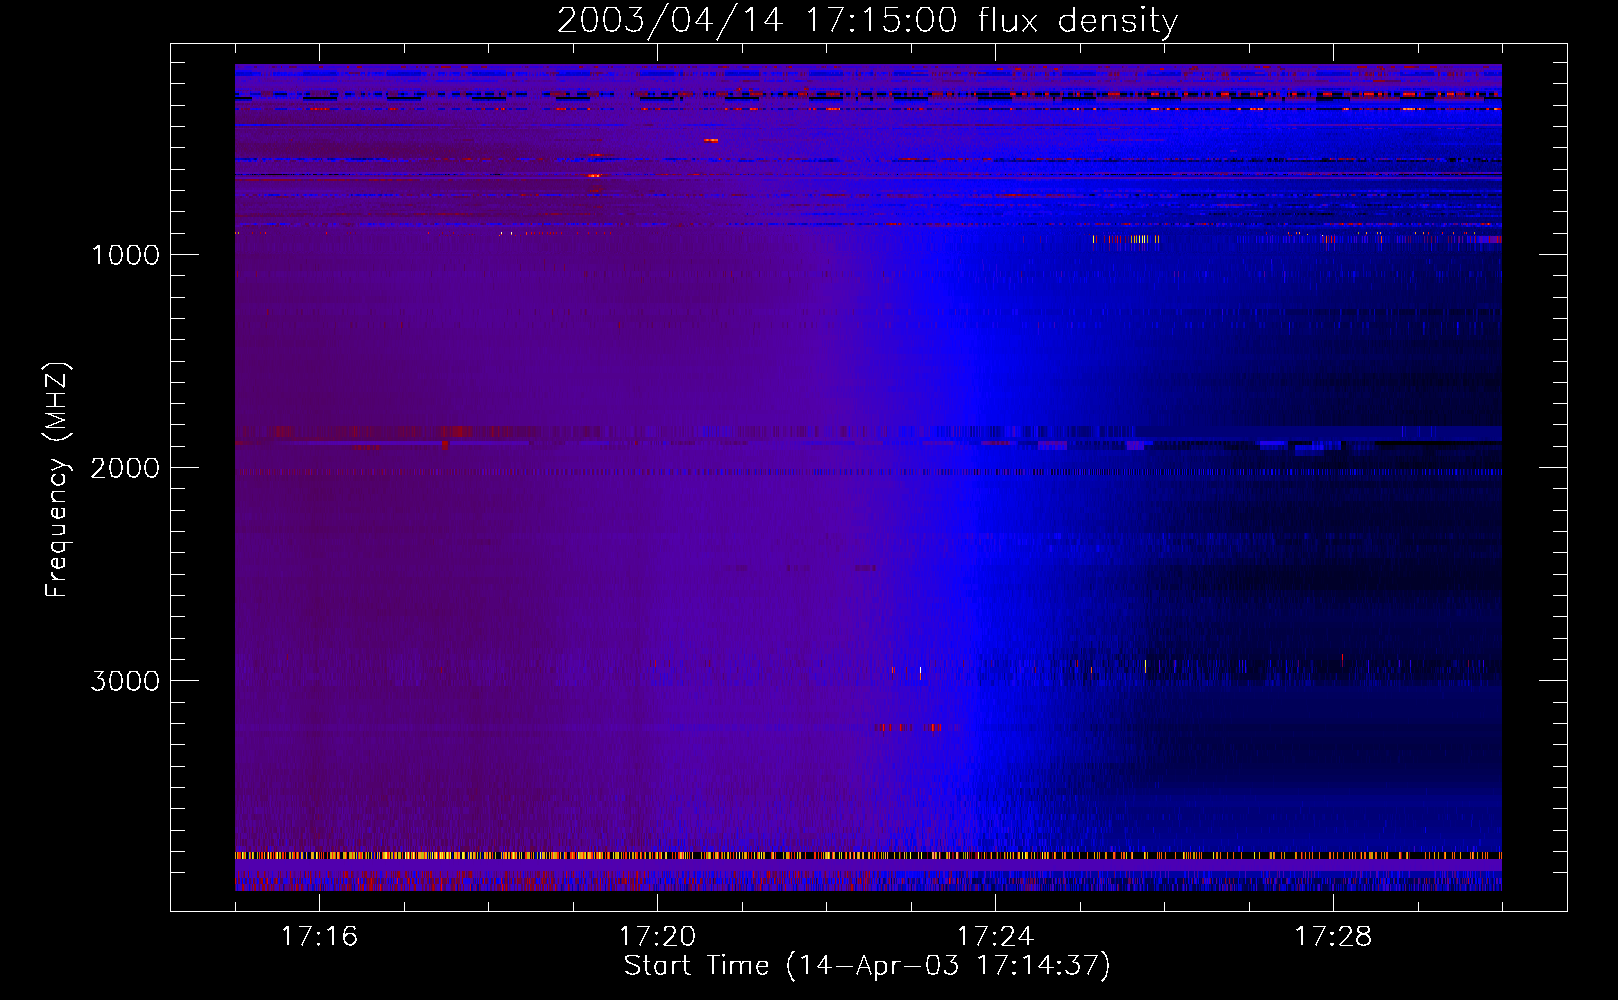This screenshot has height=1000, width=1618.
Task: Click the '3000' frequency tick label
Action: click(x=125, y=681)
